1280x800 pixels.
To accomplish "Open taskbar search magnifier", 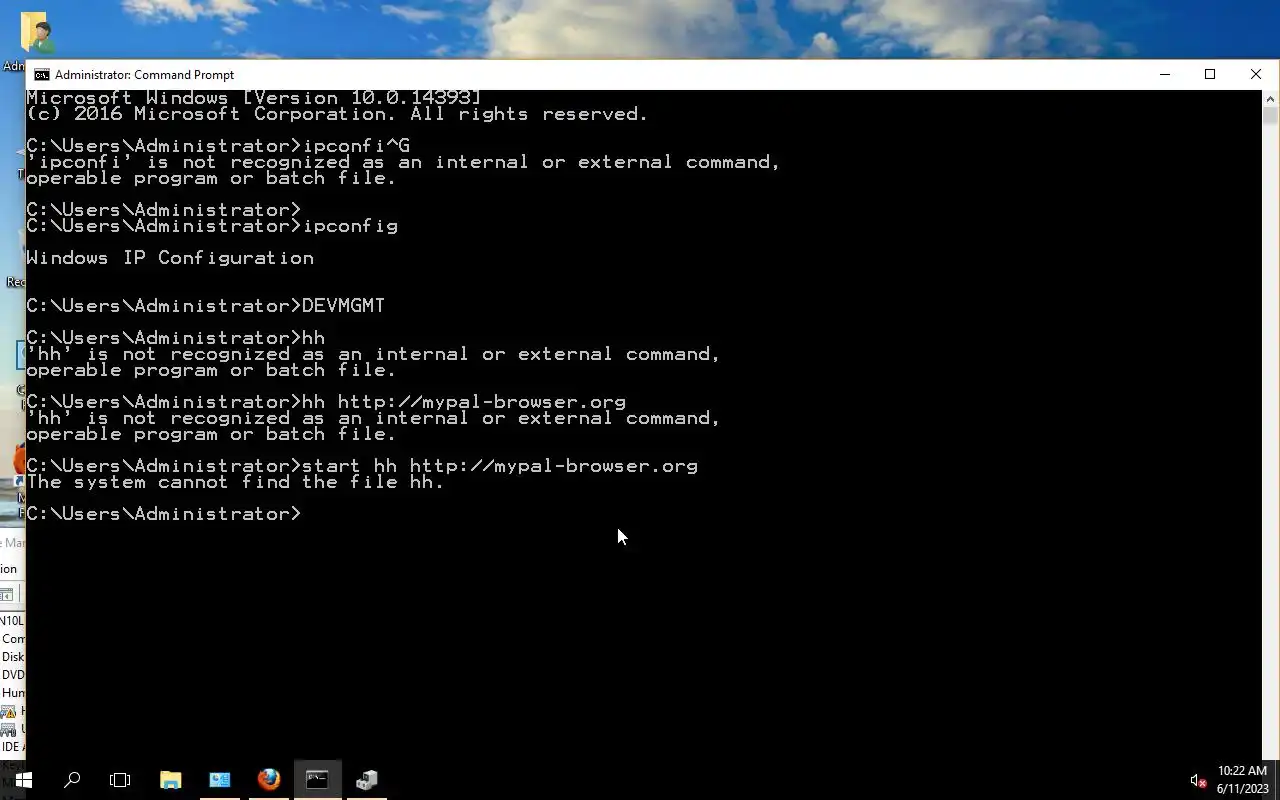I will [x=72, y=780].
